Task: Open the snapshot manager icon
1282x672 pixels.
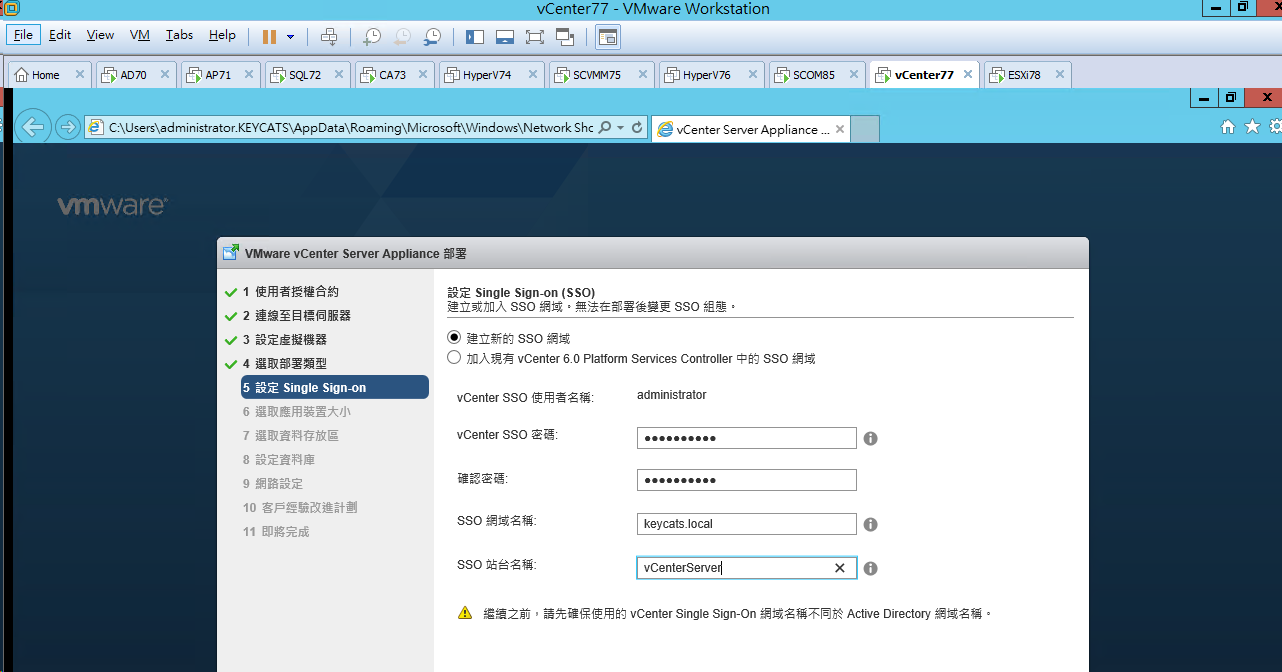Action: tap(432, 37)
